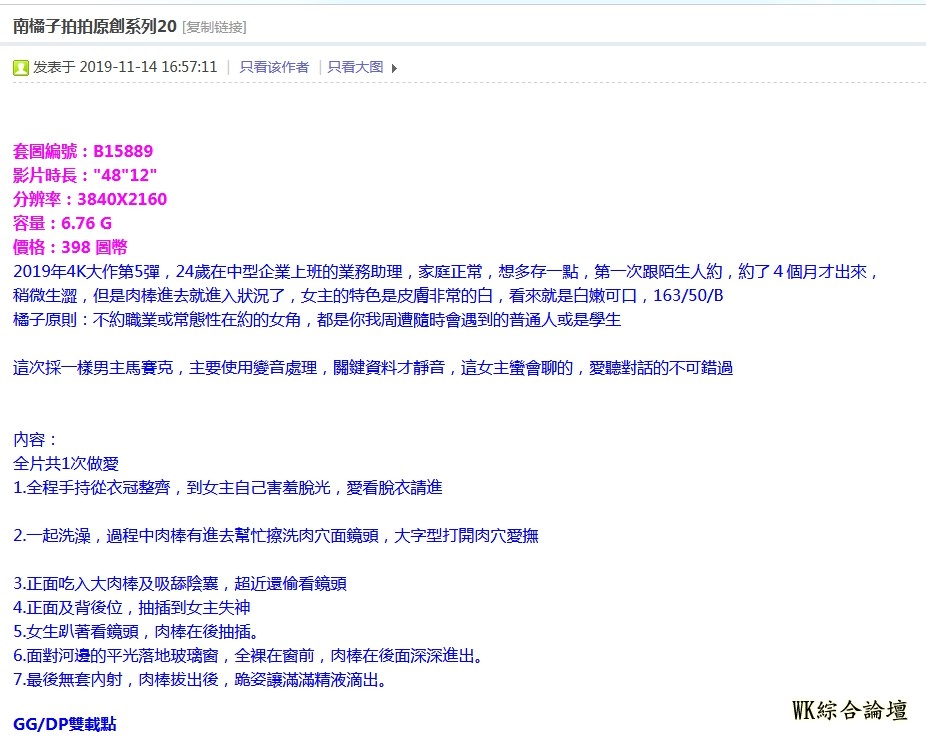
Task: Click the GG/DP雙載點 download text
Action: coord(65,723)
